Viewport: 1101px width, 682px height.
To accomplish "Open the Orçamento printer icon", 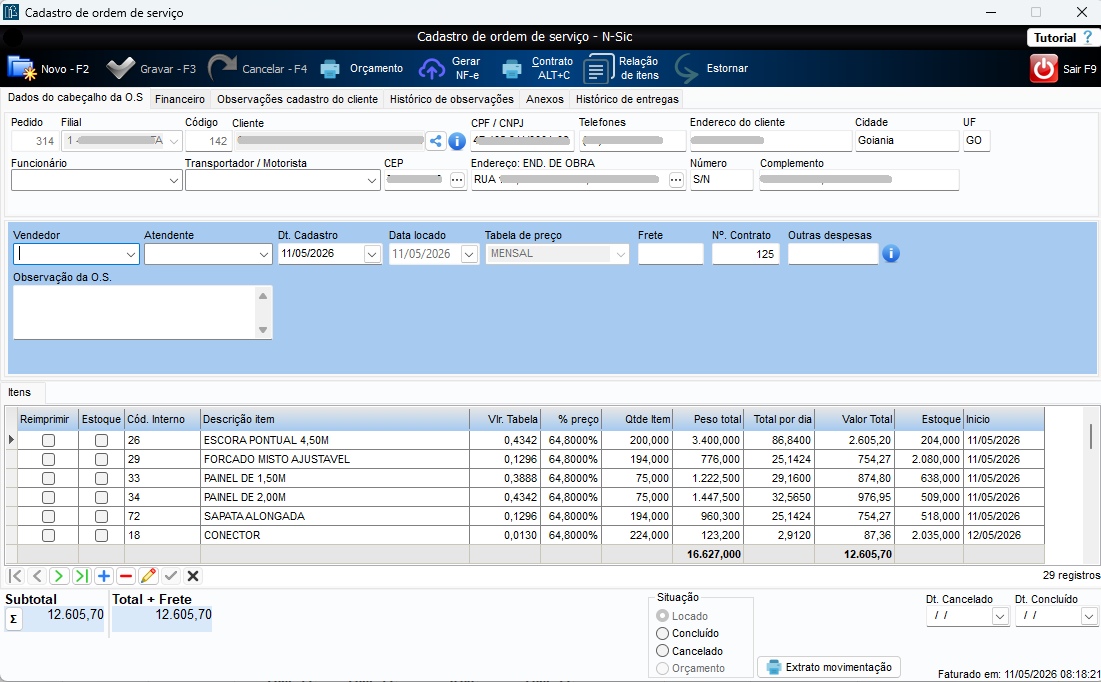I will (x=330, y=69).
